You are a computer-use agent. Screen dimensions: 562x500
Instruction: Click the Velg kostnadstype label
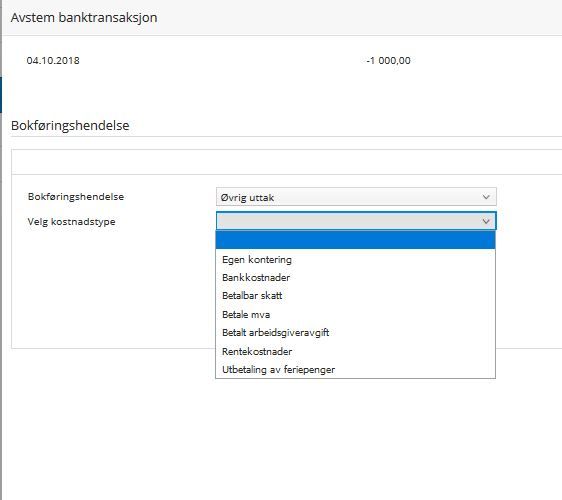click(x=72, y=222)
